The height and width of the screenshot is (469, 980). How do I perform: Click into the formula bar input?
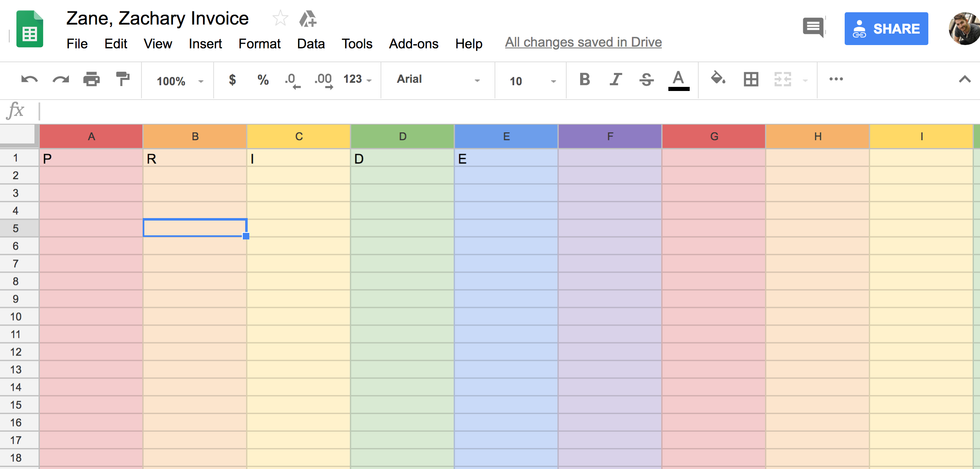pyautogui.click(x=500, y=110)
